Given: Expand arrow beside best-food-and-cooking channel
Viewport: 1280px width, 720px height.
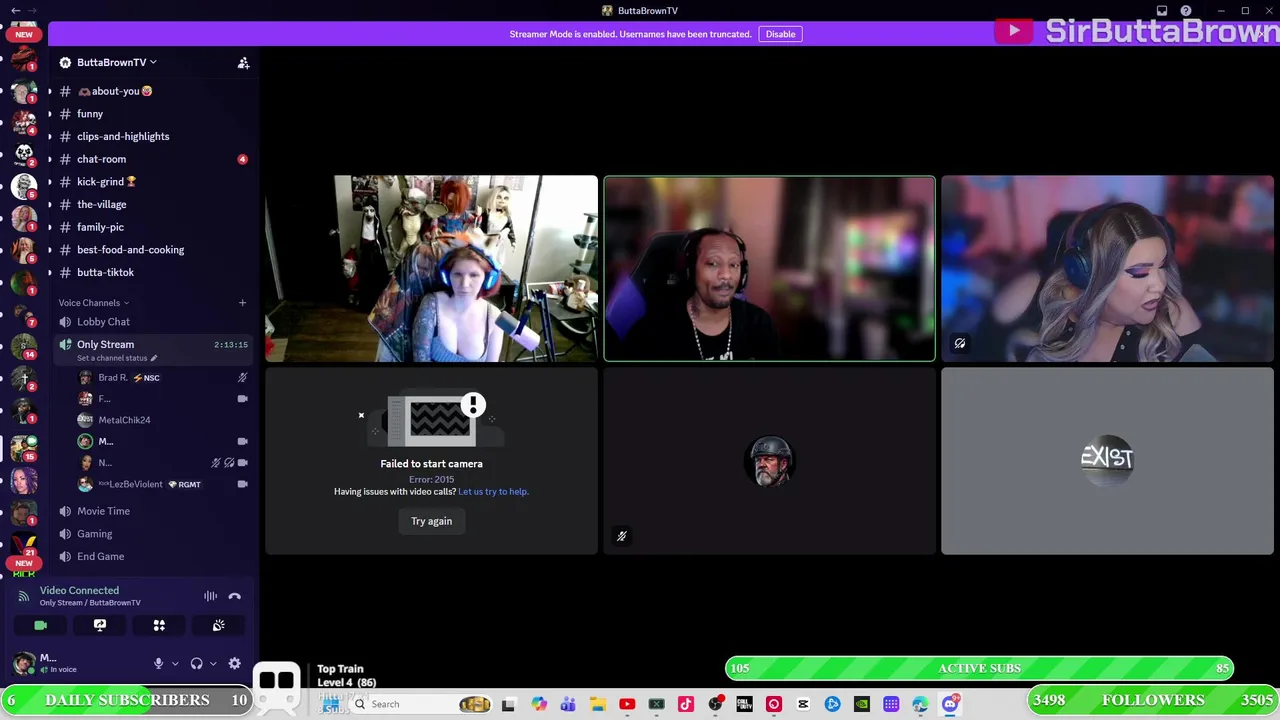Looking at the screenshot, I should tap(50, 250).
